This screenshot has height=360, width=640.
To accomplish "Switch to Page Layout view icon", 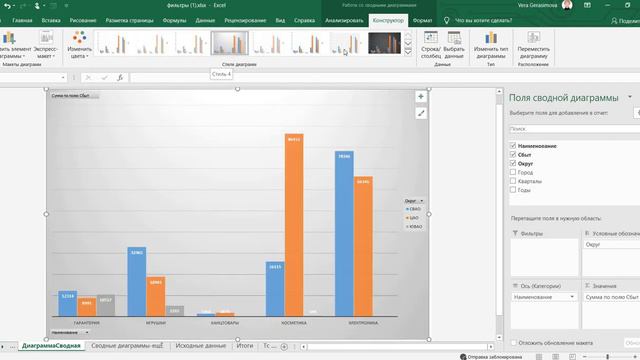I will pyautogui.click(x=556, y=357).
